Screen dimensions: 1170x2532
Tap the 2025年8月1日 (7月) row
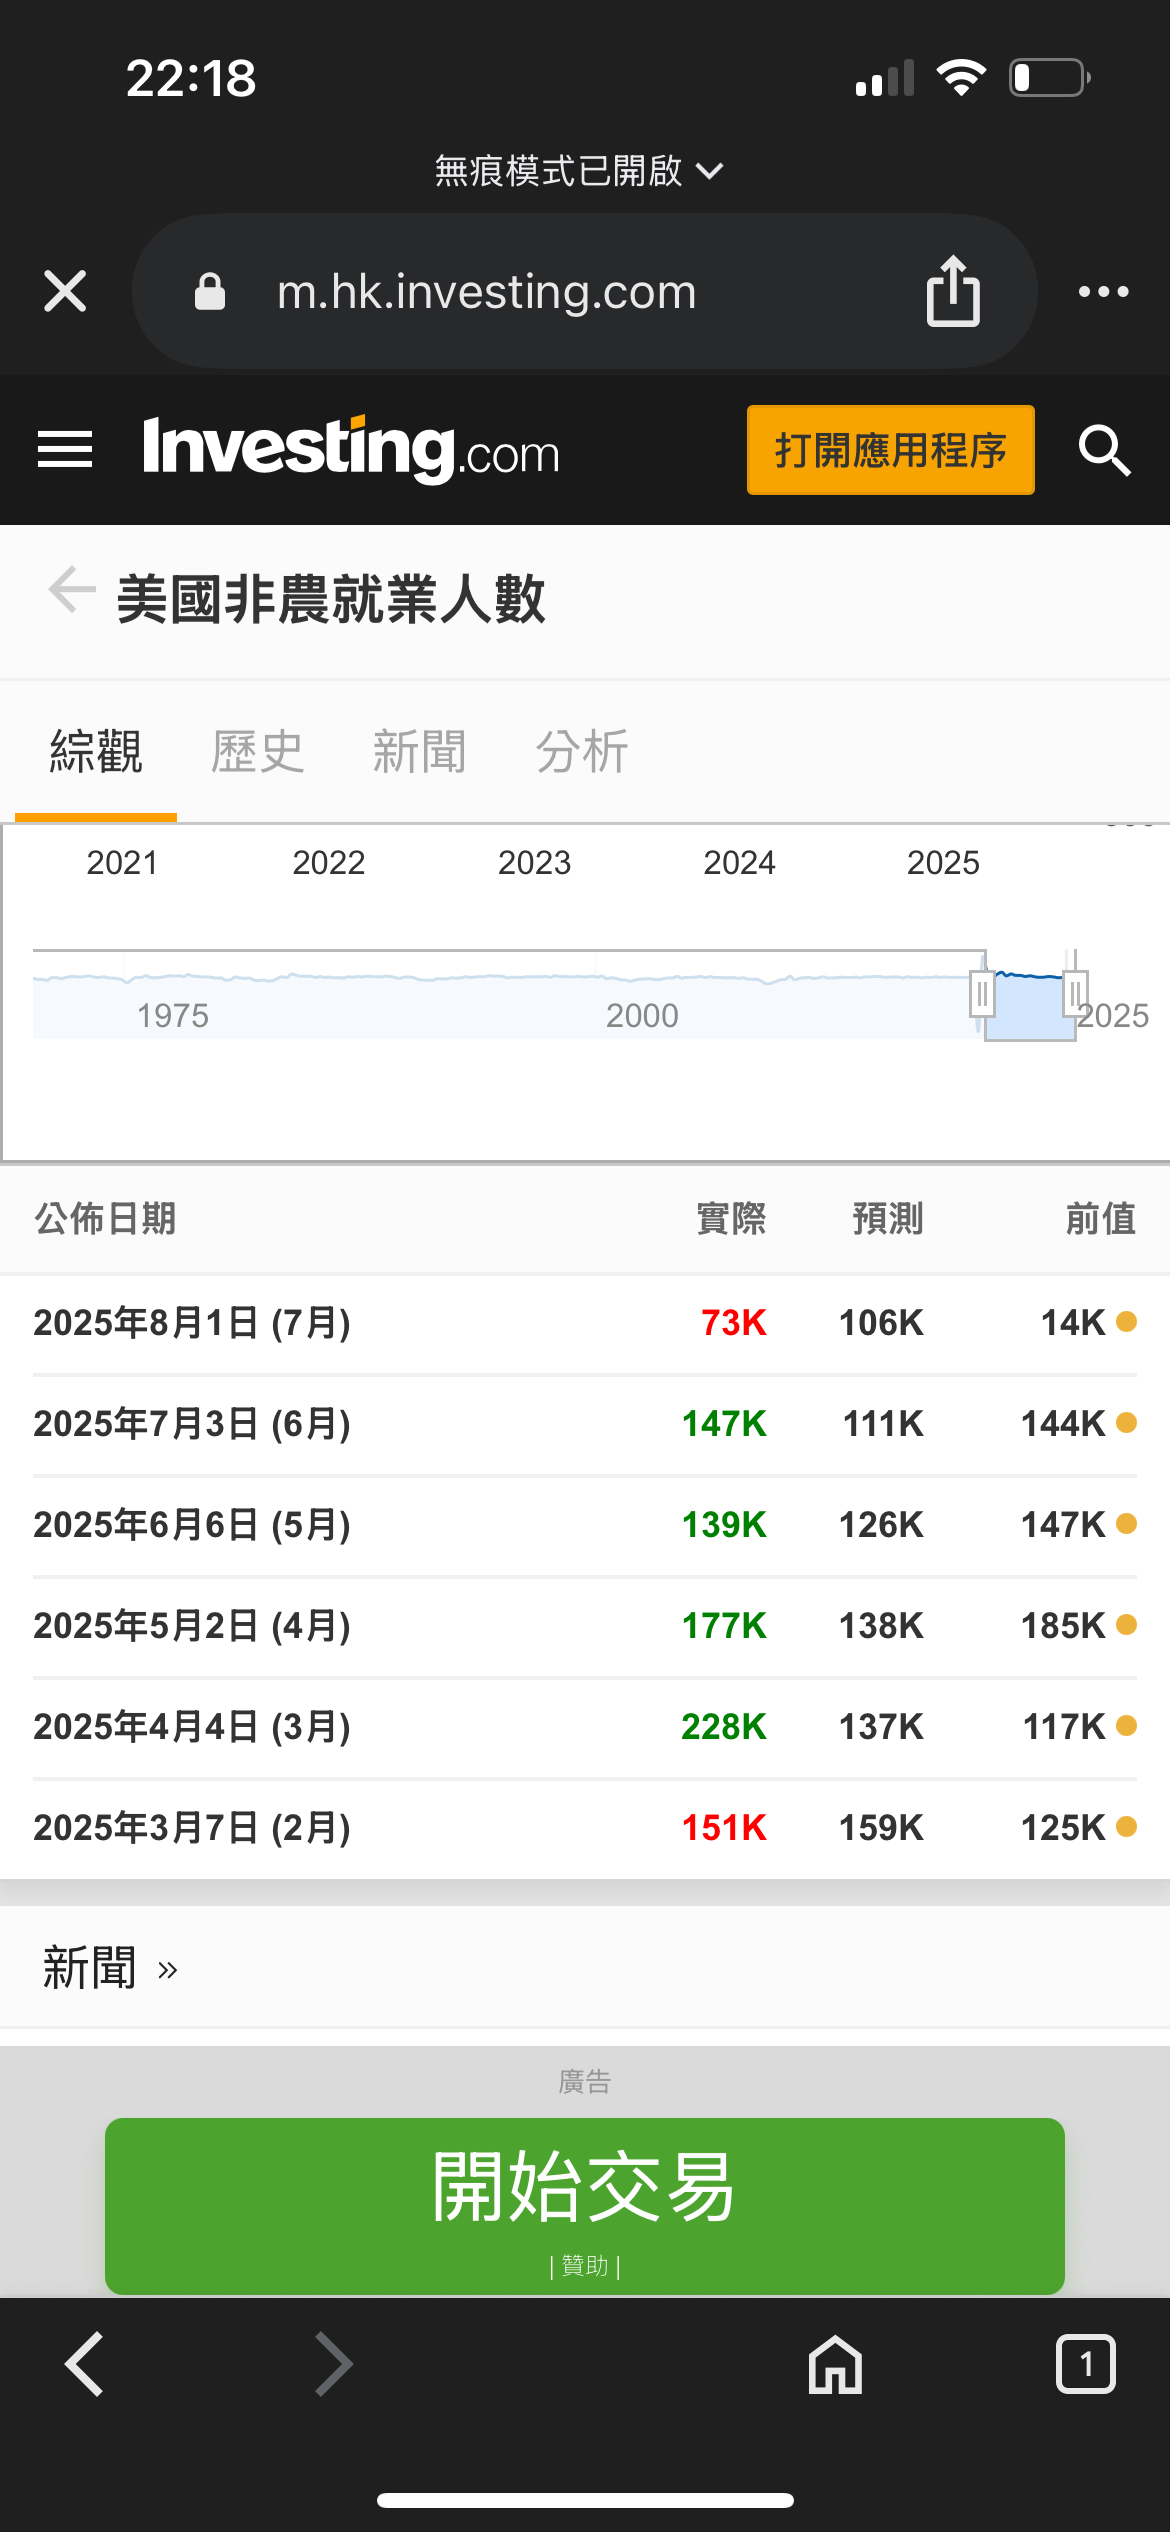585,1323
